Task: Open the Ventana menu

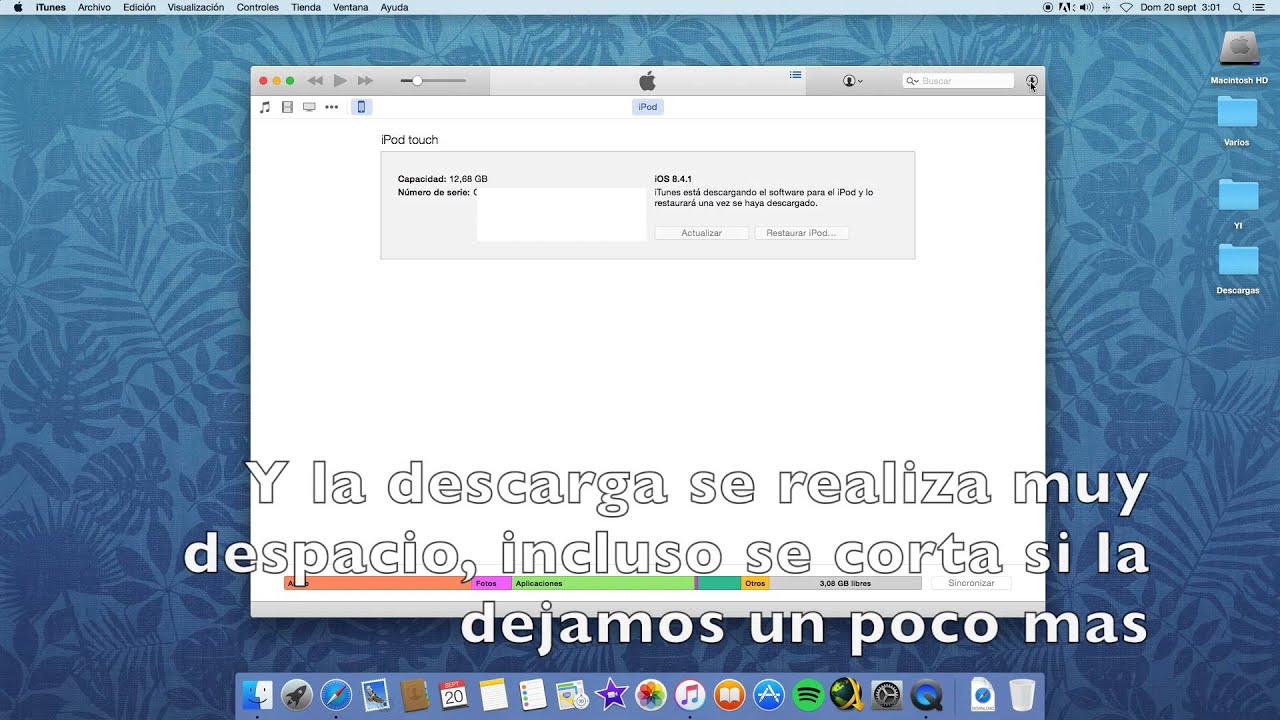Action: pos(351,7)
